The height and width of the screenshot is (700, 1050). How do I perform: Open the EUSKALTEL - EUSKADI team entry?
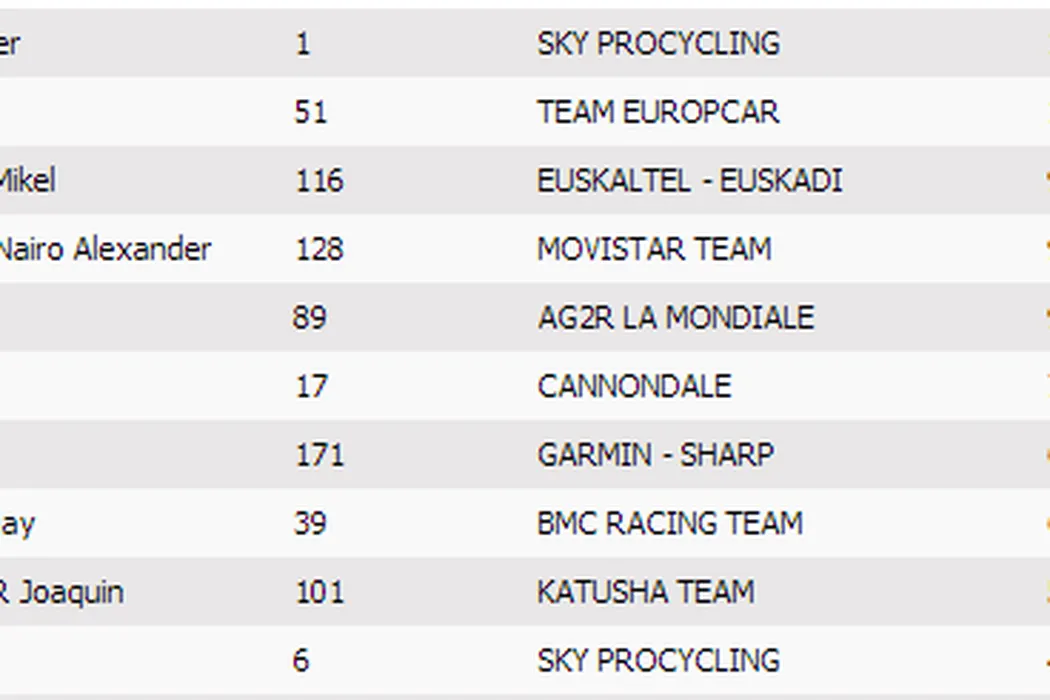click(689, 181)
